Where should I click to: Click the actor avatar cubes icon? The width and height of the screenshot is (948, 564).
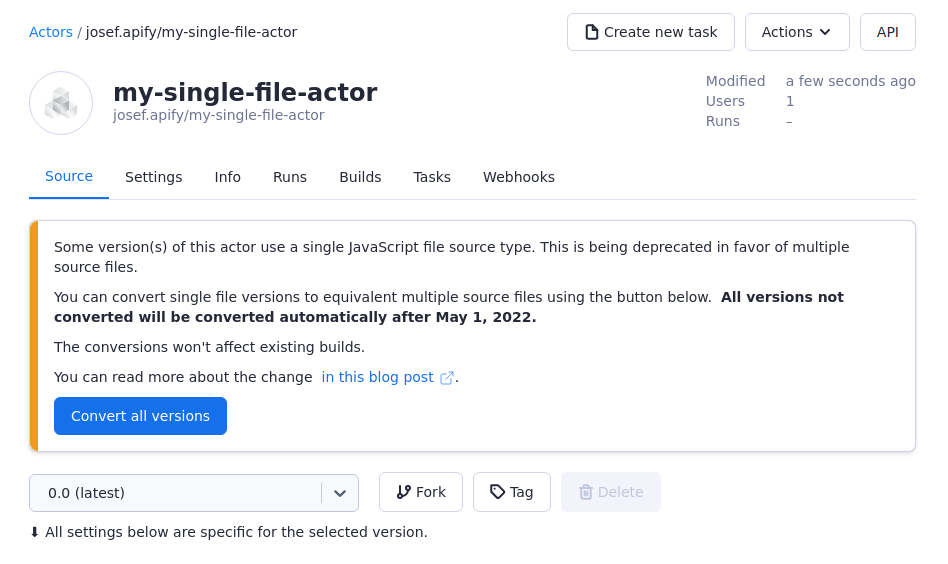(61, 103)
